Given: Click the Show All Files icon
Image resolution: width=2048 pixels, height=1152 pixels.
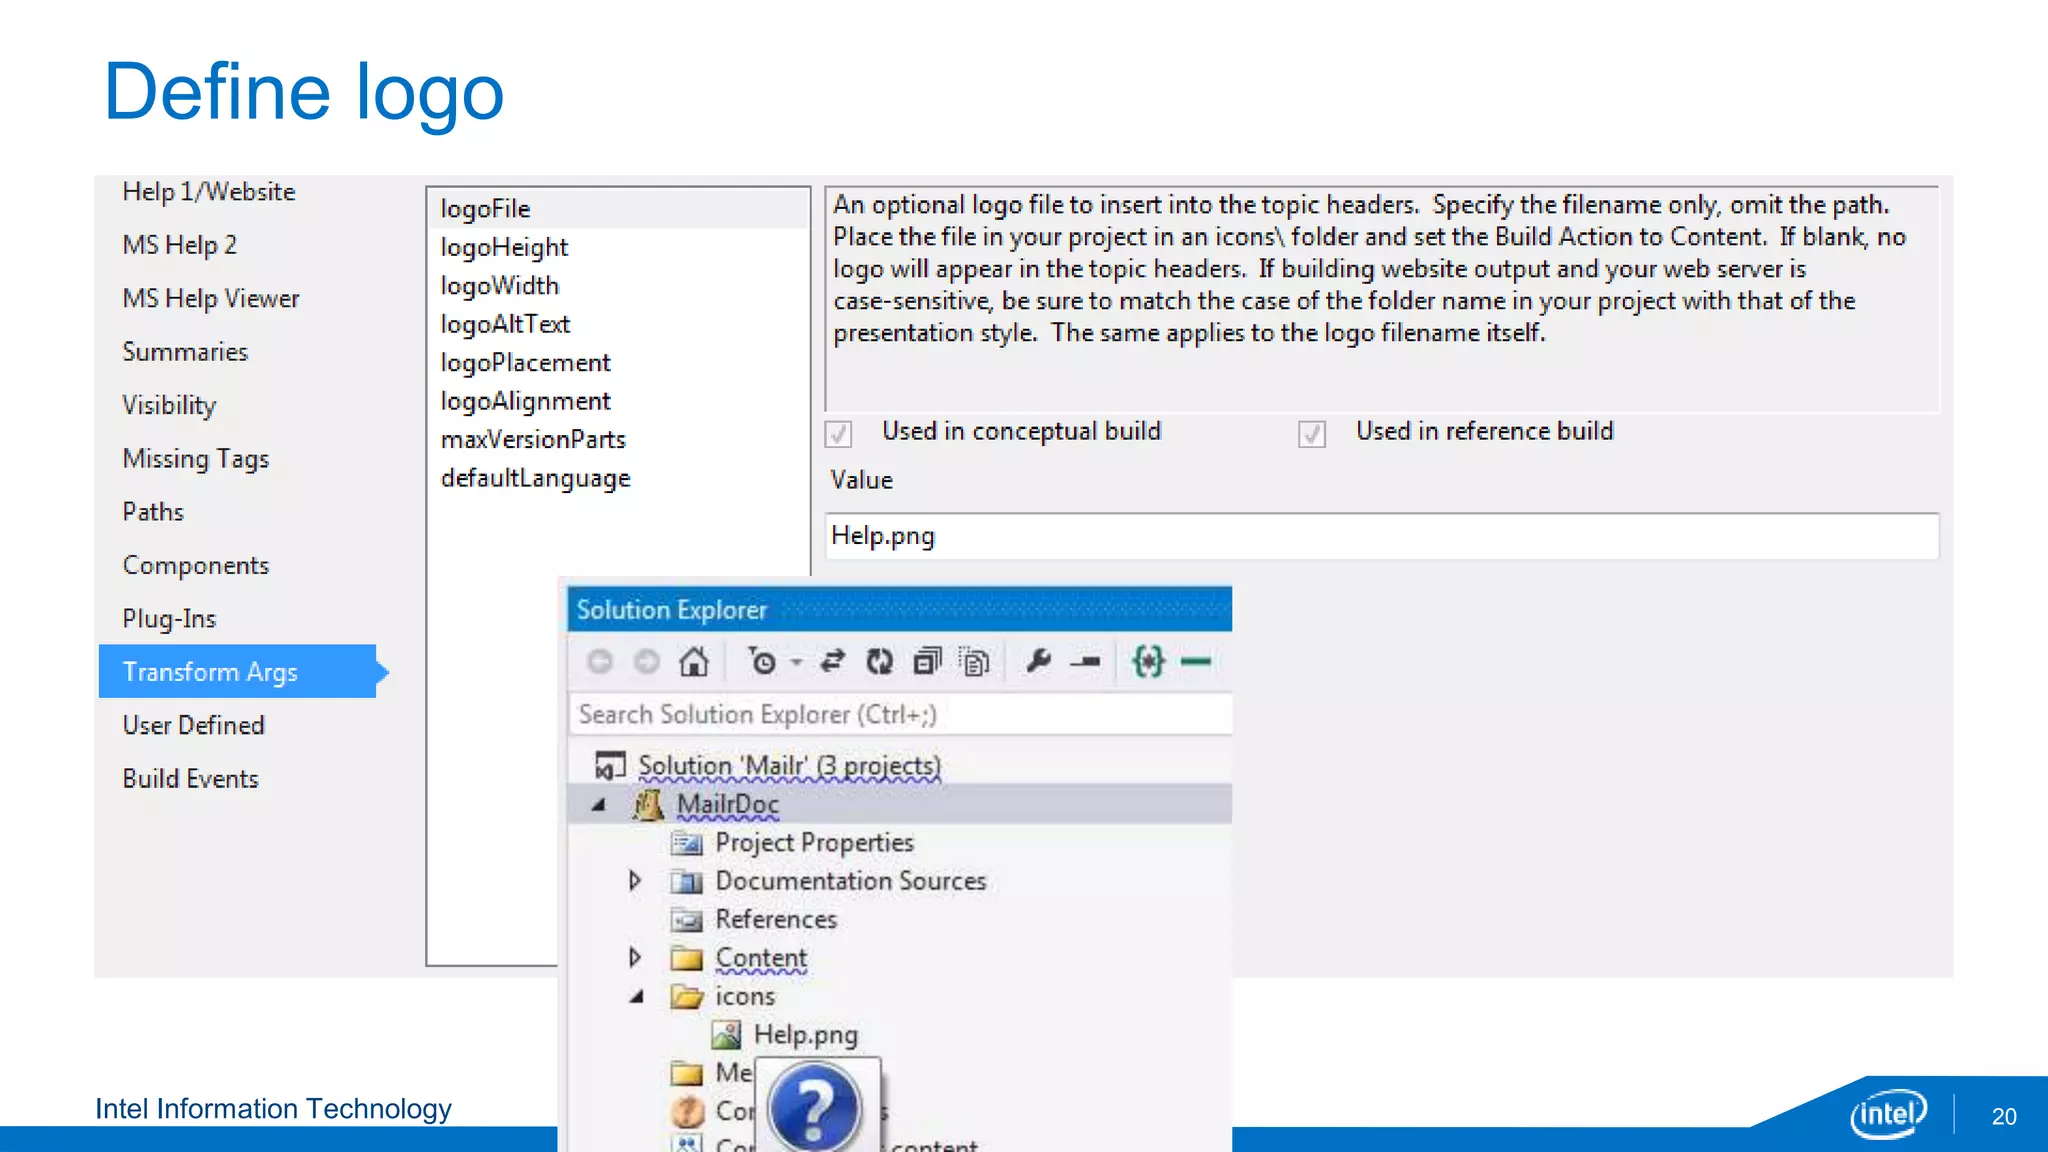Looking at the screenshot, I should click(x=974, y=662).
